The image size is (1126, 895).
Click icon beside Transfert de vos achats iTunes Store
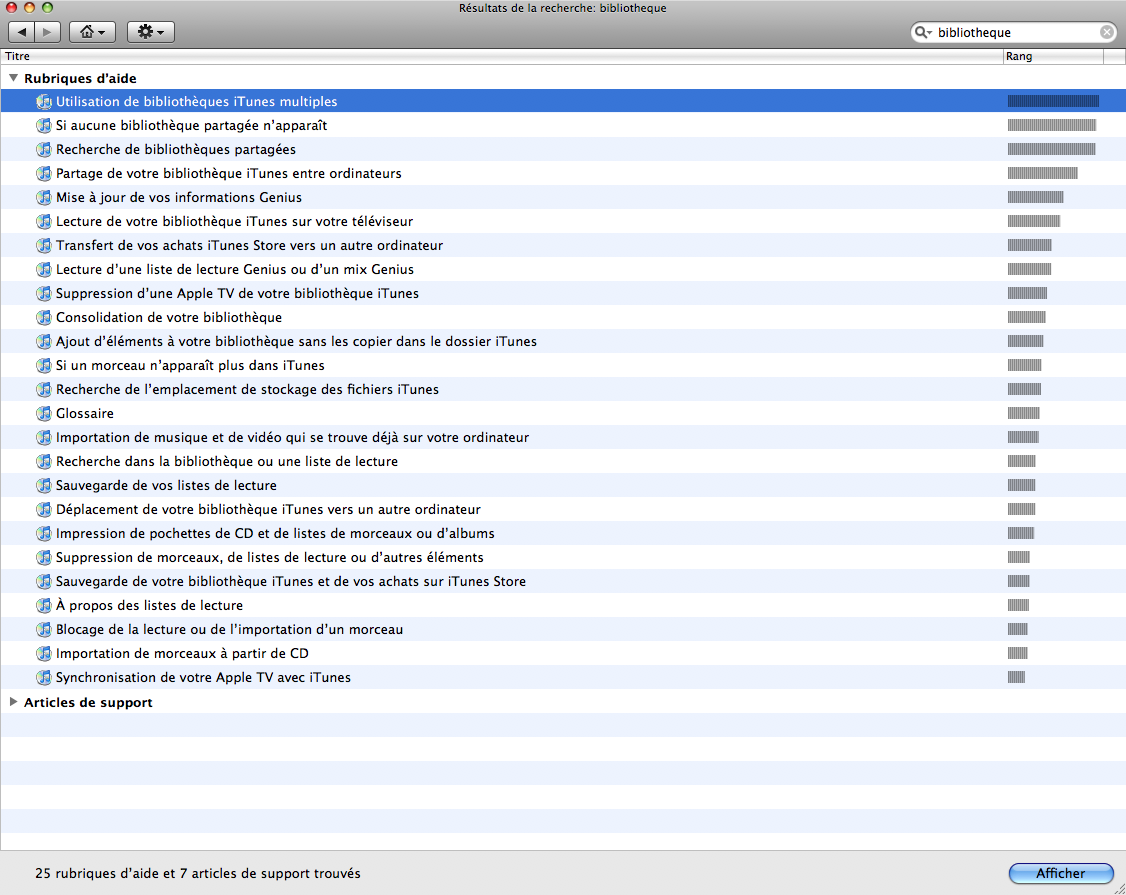tap(44, 245)
